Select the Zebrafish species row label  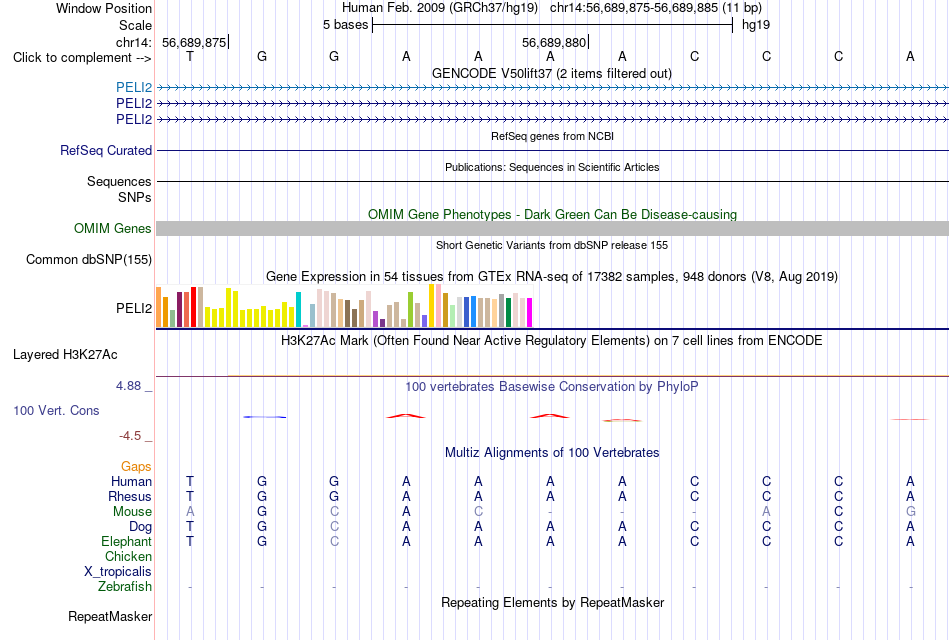tap(124, 587)
